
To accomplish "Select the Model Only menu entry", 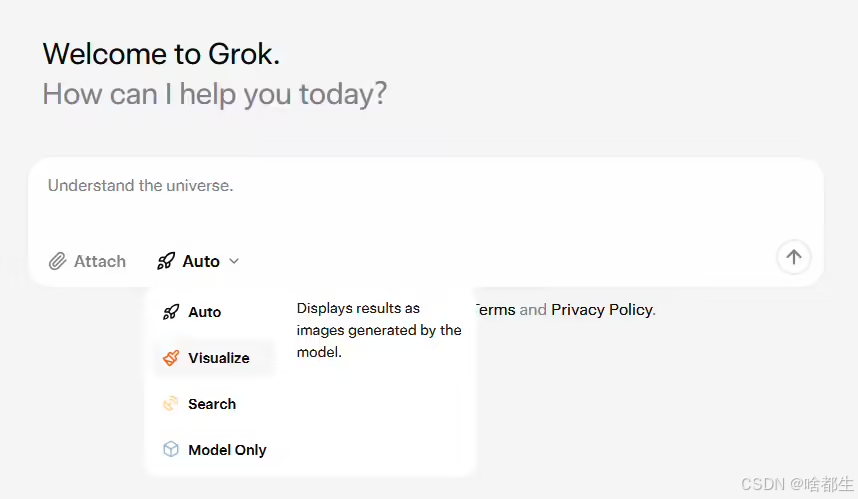I will point(227,450).
